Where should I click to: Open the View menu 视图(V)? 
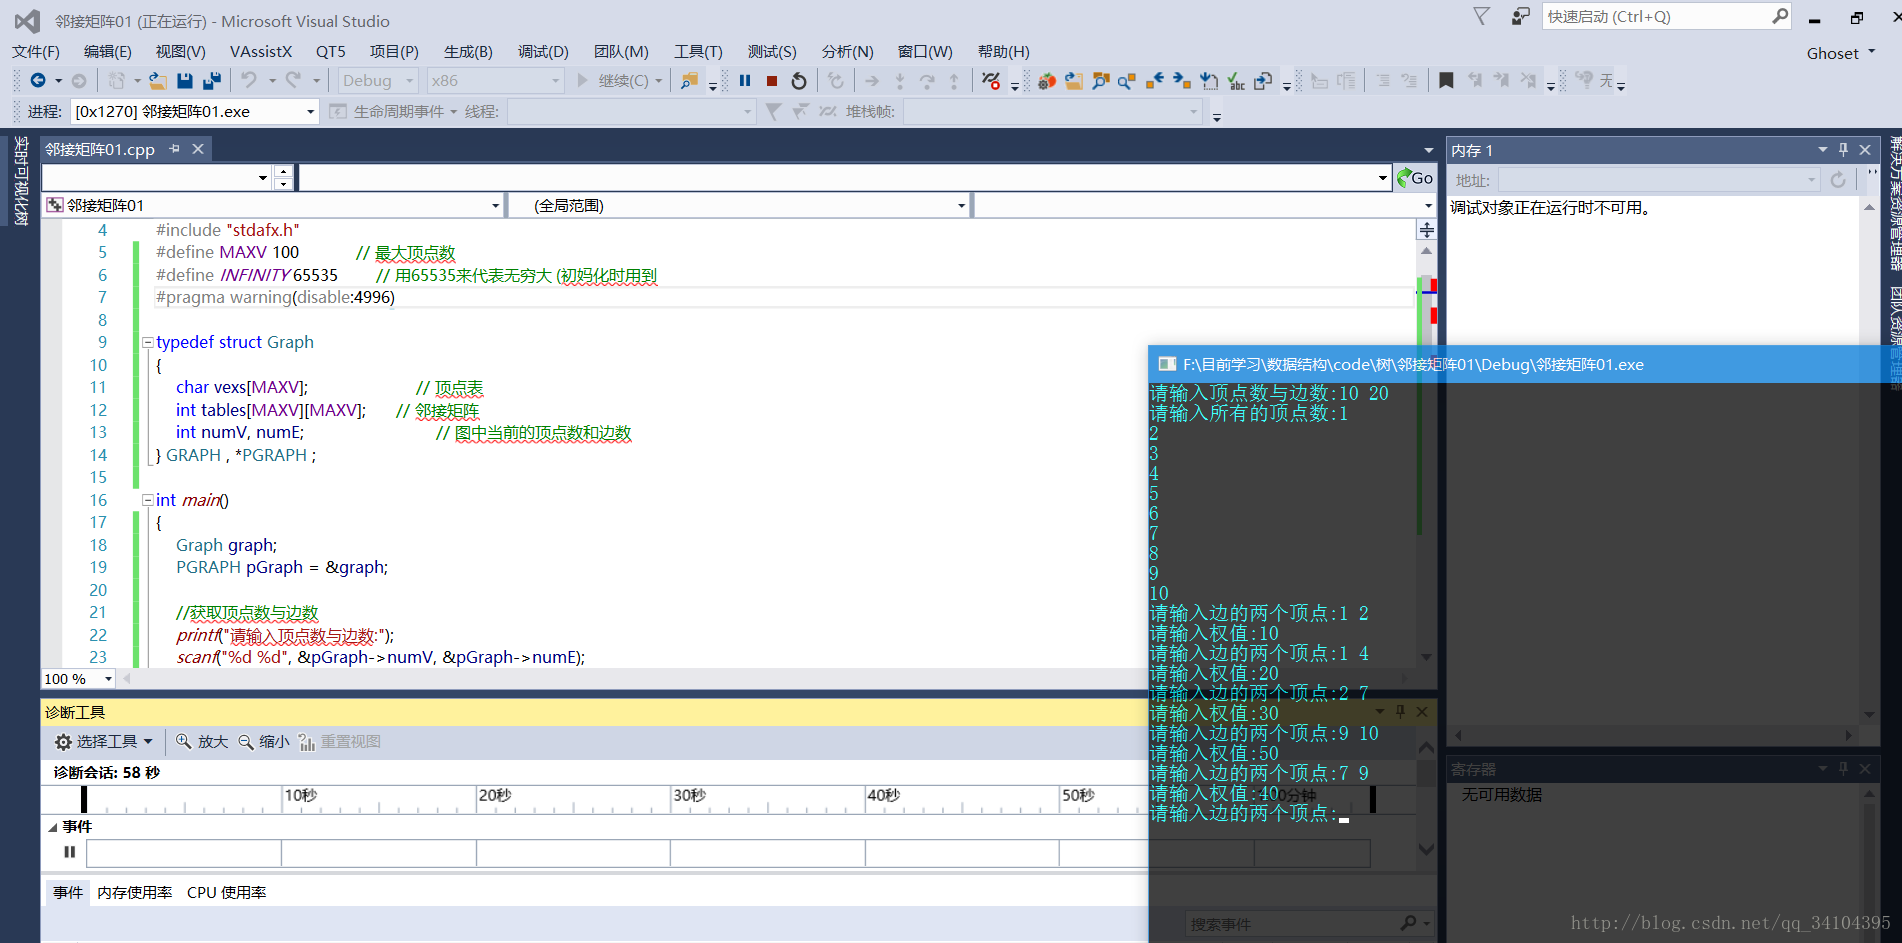(180, 51)
